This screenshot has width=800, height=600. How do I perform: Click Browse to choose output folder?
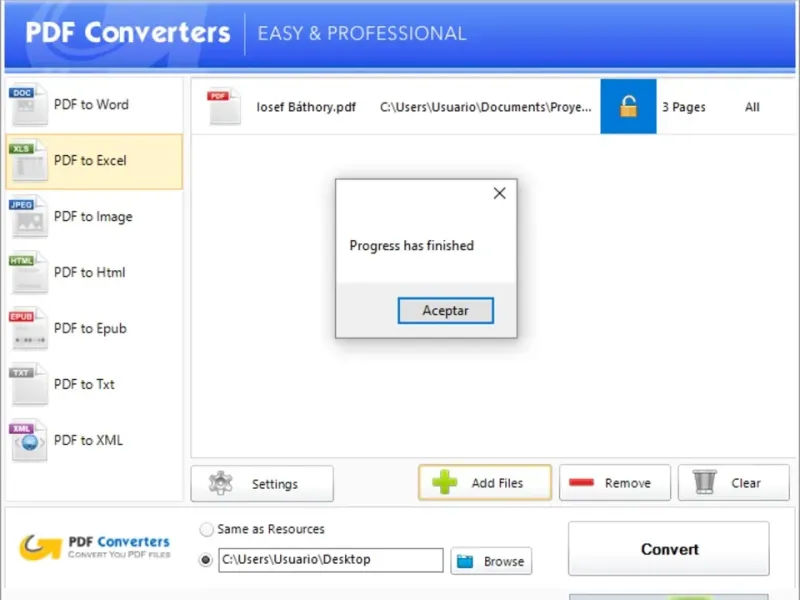(x=491, y=561)
